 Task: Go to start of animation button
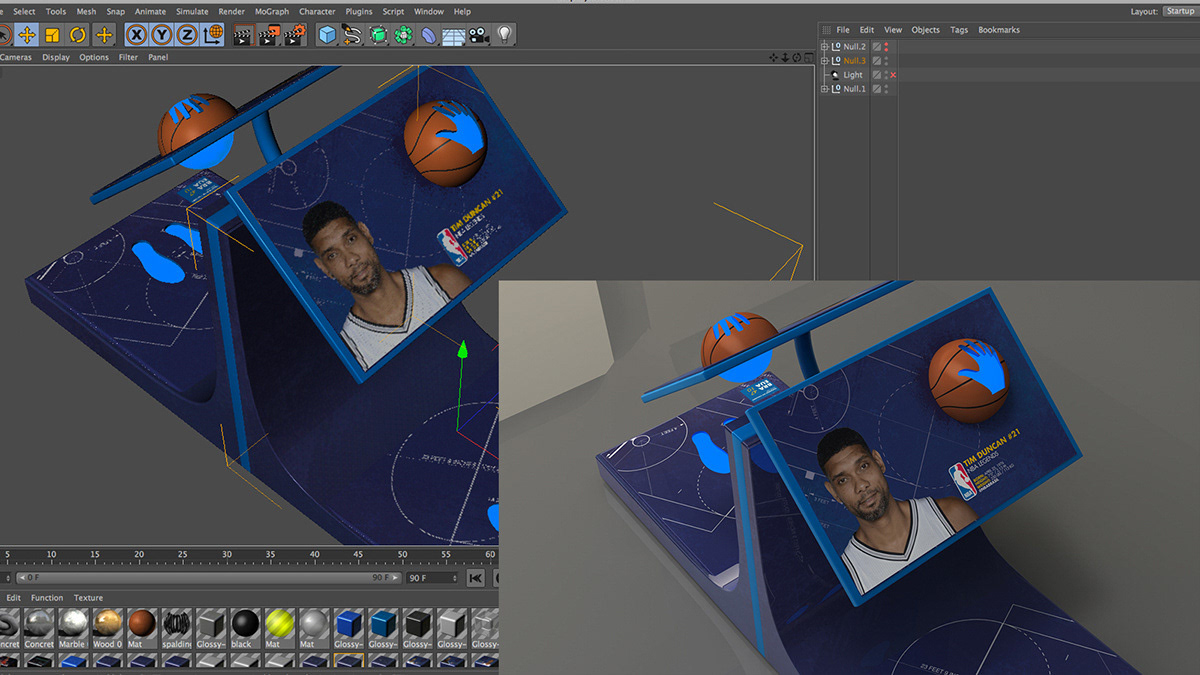click(x=476, y=578)
